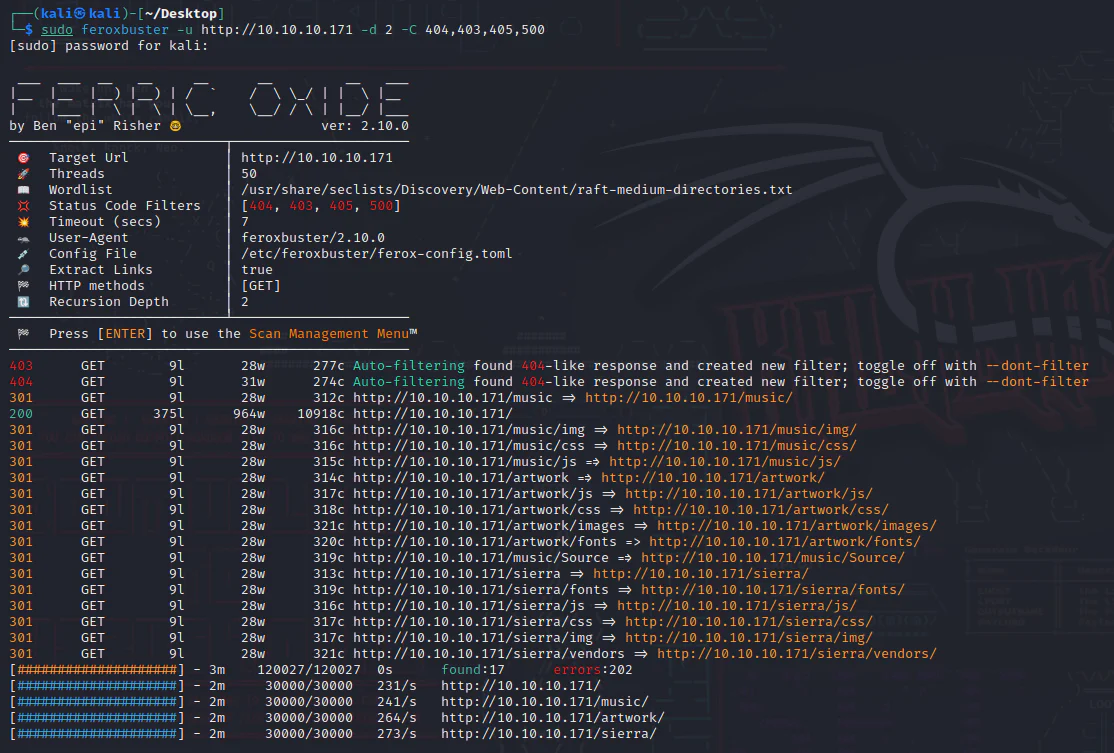This screenshot has height=753, width=1114.
Task: Click the yellow overall progress bar 120027/120027
Action: pos(97,669)
